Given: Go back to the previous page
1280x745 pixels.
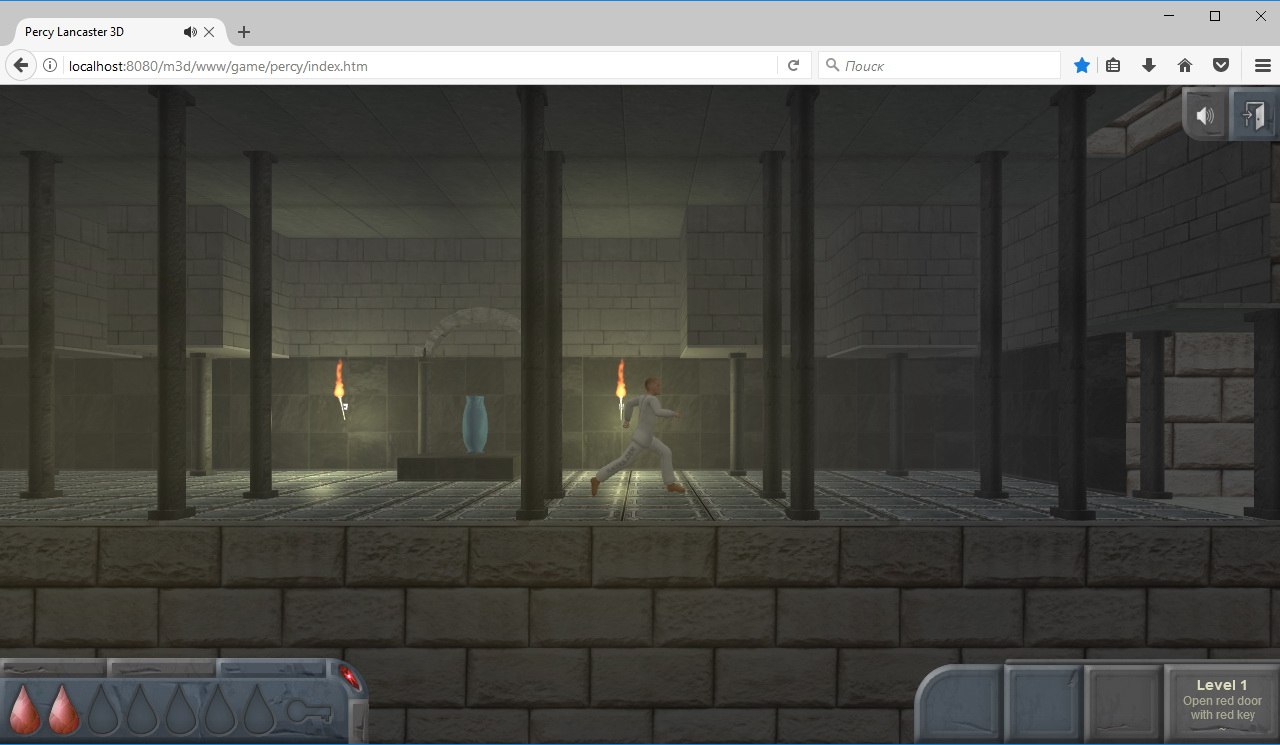Looking at the screenshot, I should pos(20,65).
